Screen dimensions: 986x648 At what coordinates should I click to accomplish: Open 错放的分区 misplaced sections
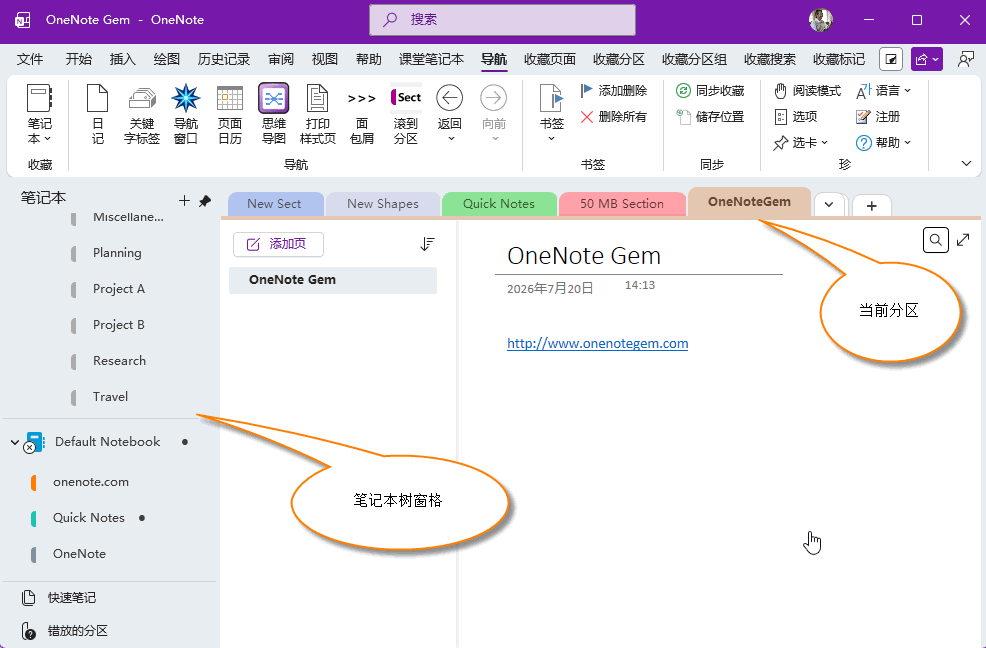65,630
